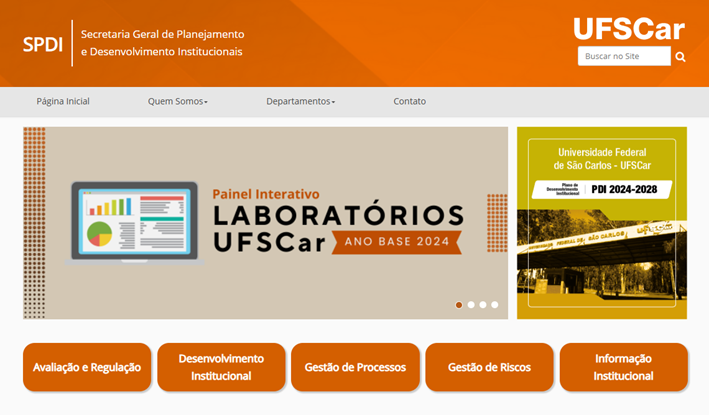This screenshot has height=415, width=709.
Task: Click the SPDI logo text
Action: (x=43, y=44)
